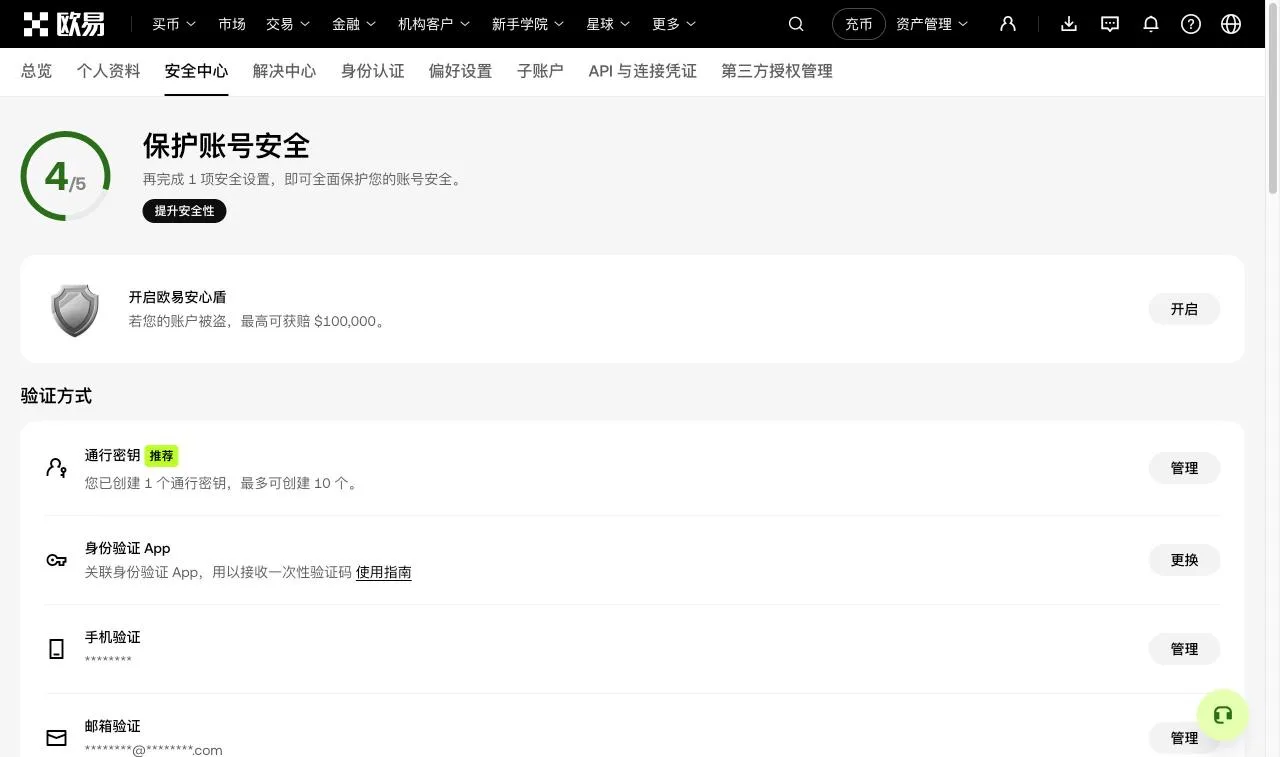1280x757 pixels.
Task: Open the search magnifier icon
Action: click(796, 24)
